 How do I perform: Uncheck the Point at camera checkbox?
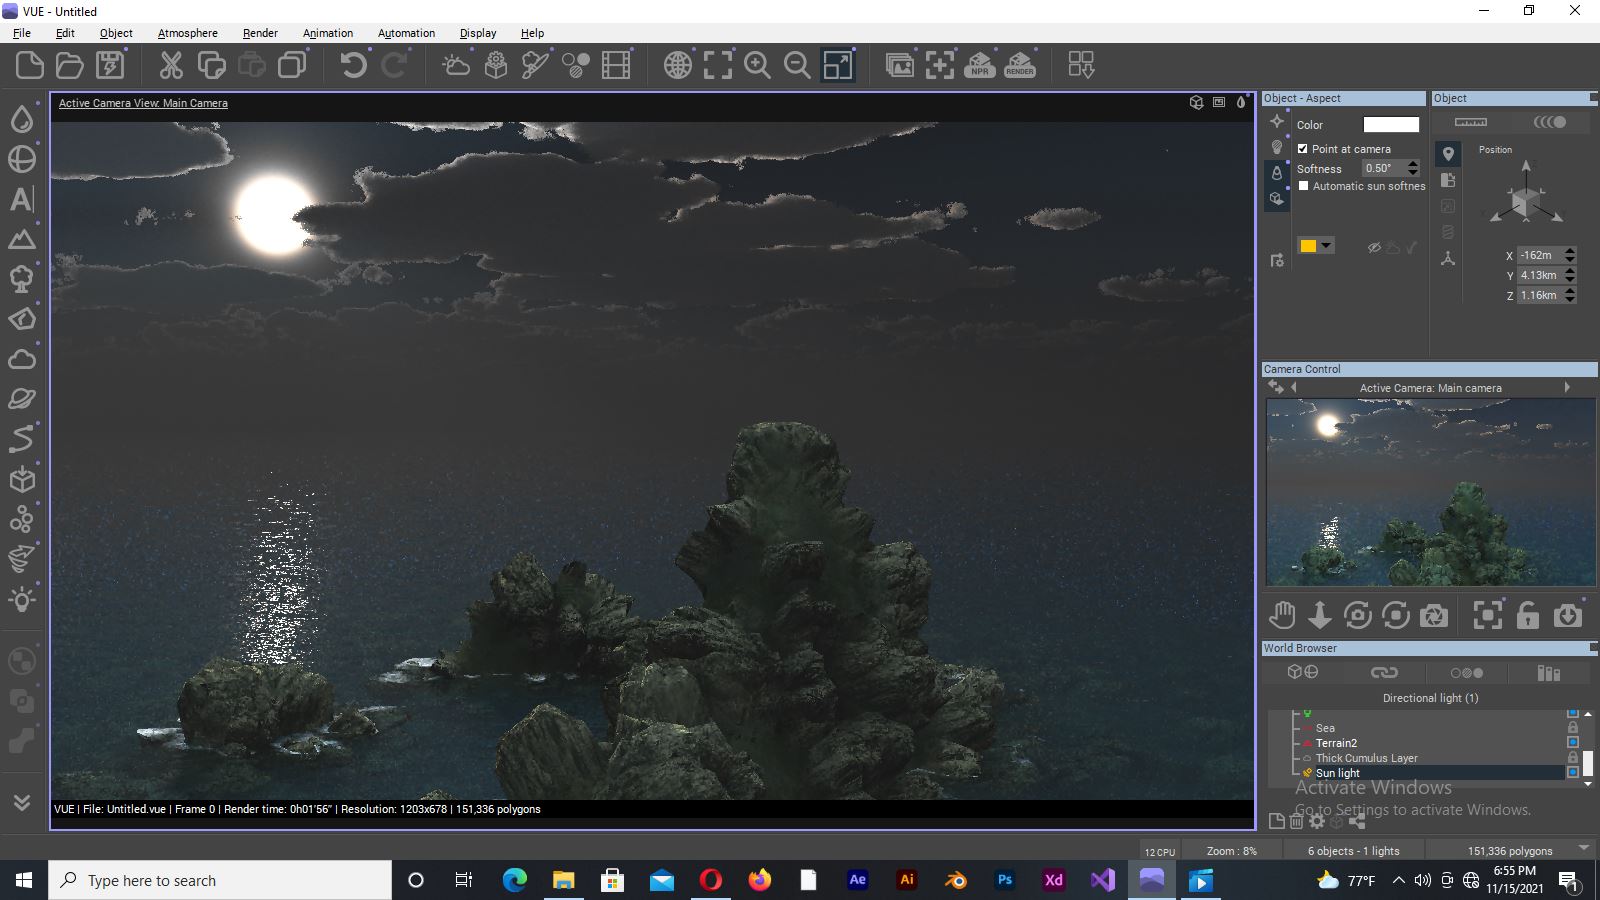pyautogui.click(x=1303, y=149)
